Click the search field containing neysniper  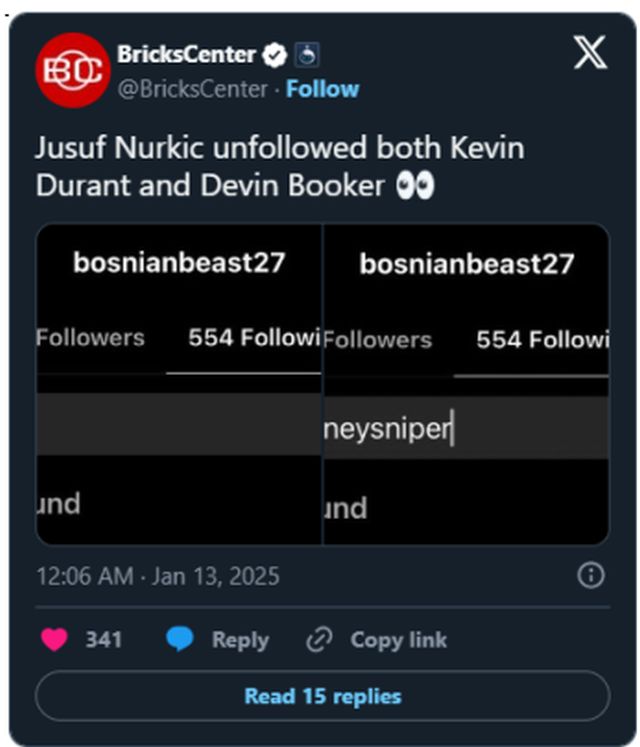coord(465,429)
